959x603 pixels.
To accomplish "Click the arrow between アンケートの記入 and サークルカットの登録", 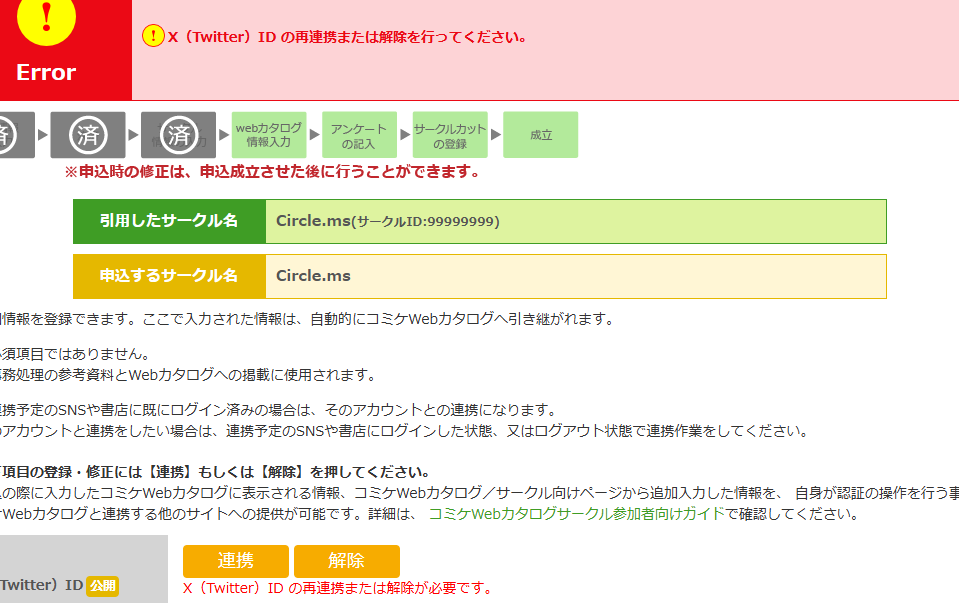I will click(x=405, y=135).
